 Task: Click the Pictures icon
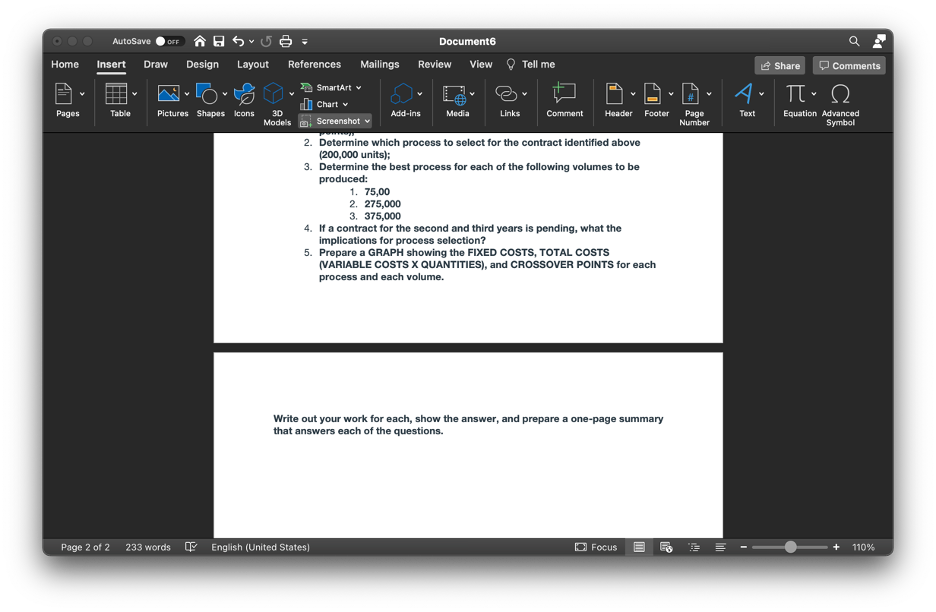(x=168, y=94)
